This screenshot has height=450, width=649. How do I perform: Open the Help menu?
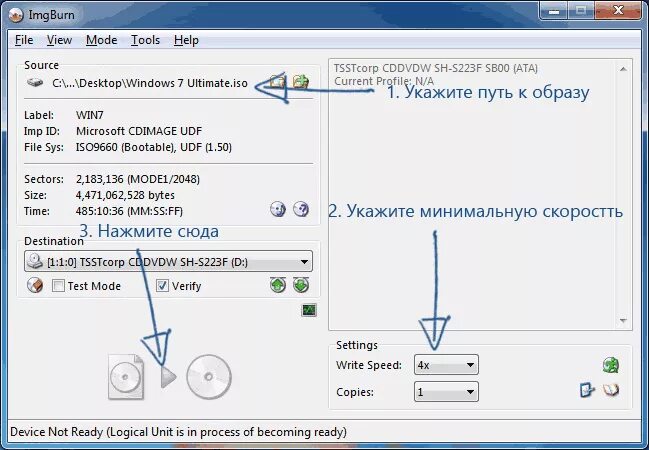(186, 40)
